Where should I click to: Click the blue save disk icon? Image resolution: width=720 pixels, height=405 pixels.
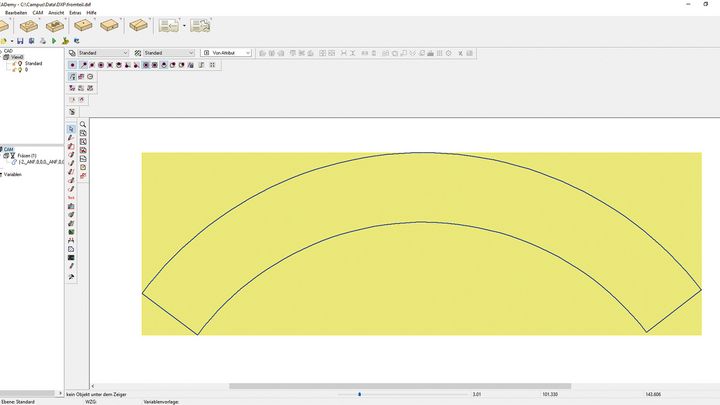point(18,41)
